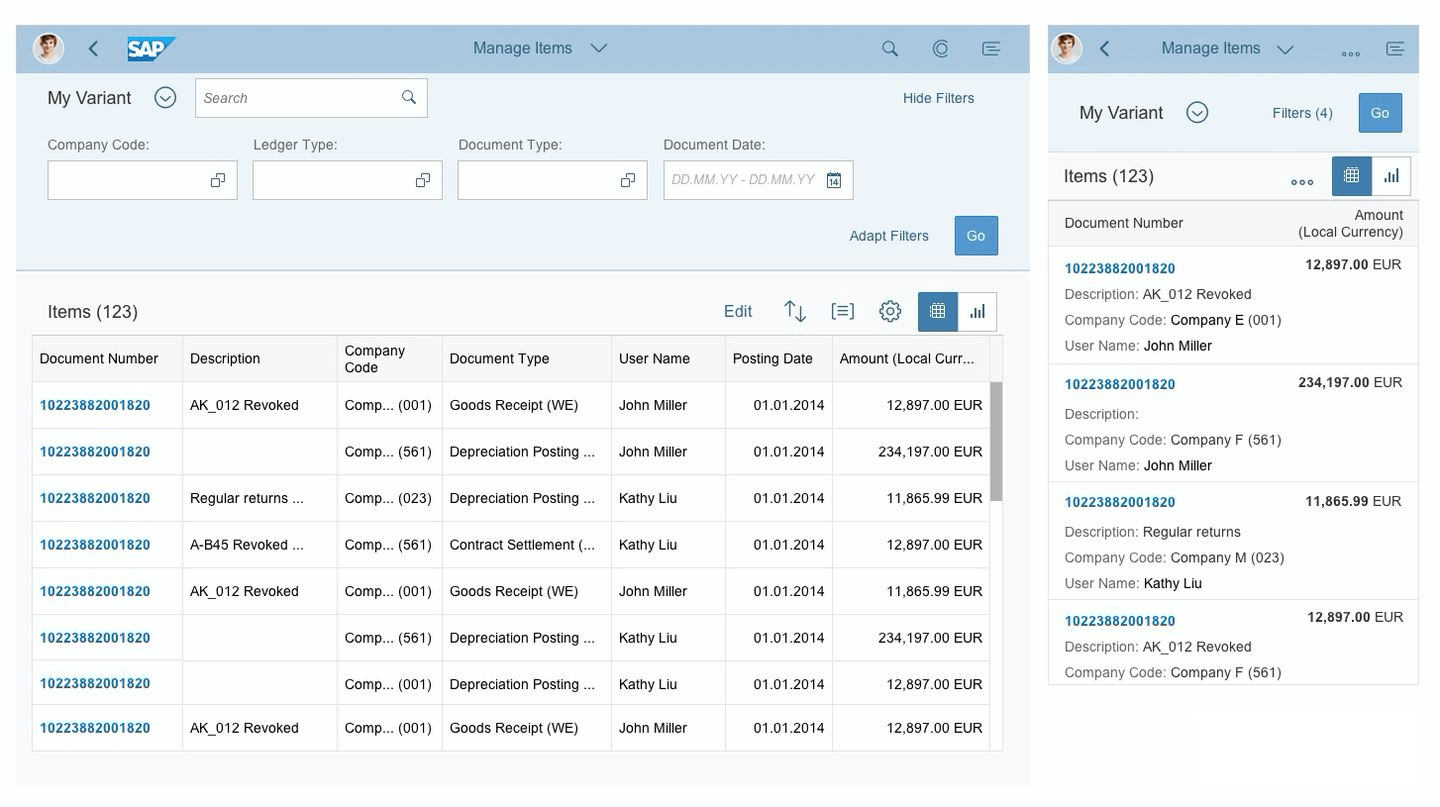Viewport: 1440px width, 807px height.
Task: Expand My Variant dropdown in main window
Action: tap(165, 97)
